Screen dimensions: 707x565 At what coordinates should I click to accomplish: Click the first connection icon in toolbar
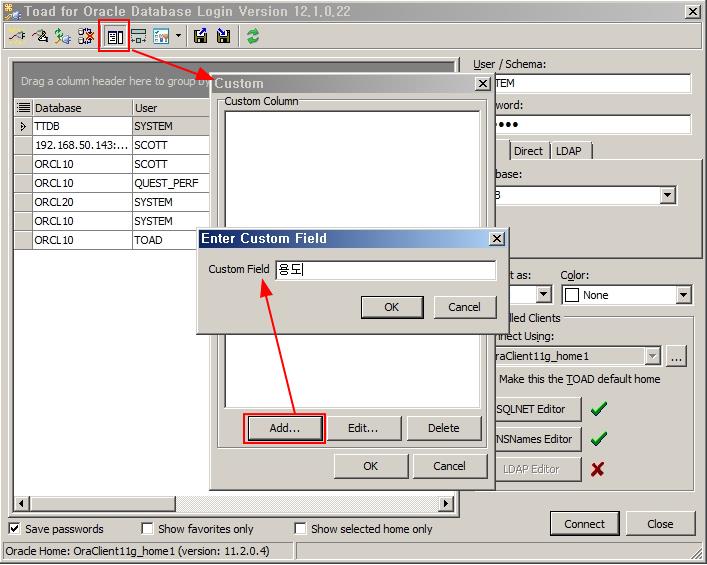(17, 37)
